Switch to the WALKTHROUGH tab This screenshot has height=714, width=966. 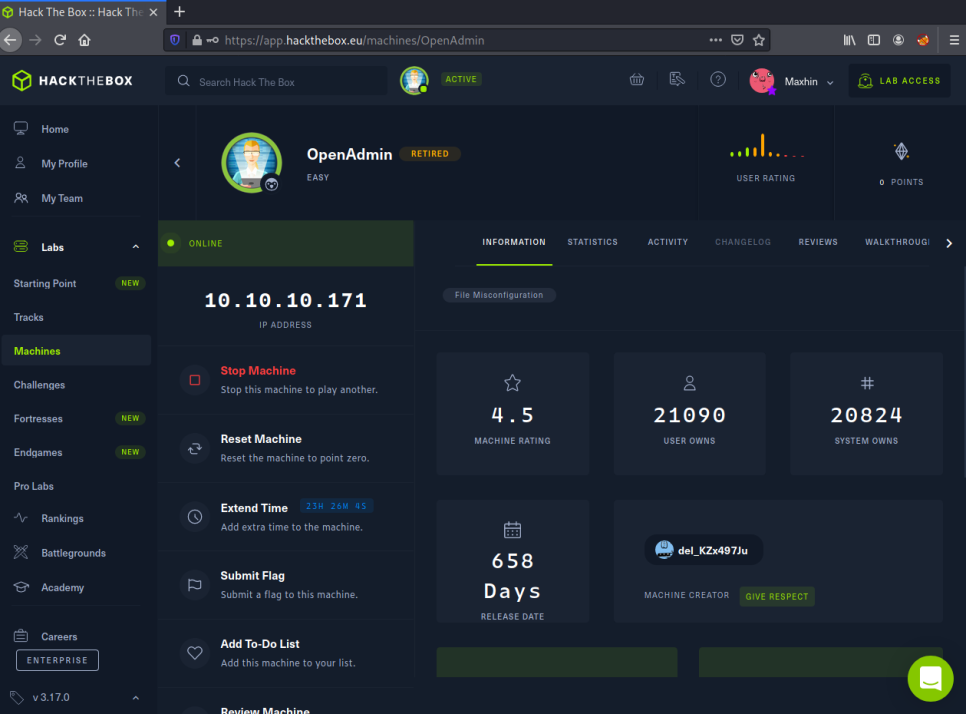tap(897, 242)
